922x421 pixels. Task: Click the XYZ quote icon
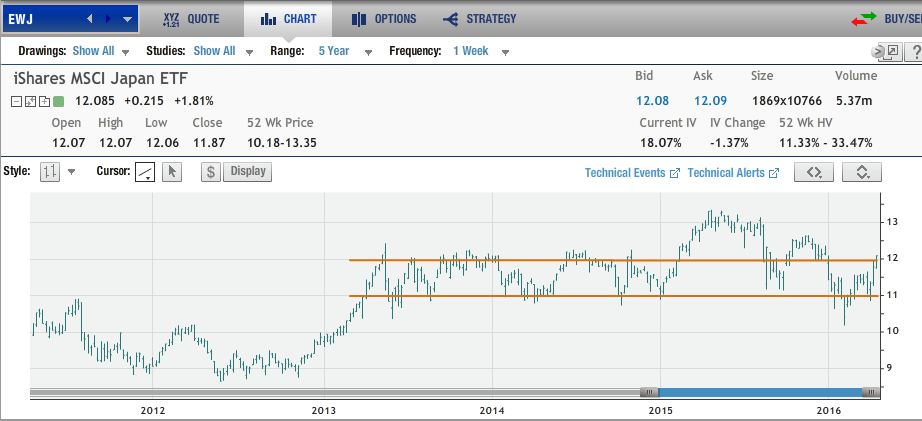(x=171, y=19)
